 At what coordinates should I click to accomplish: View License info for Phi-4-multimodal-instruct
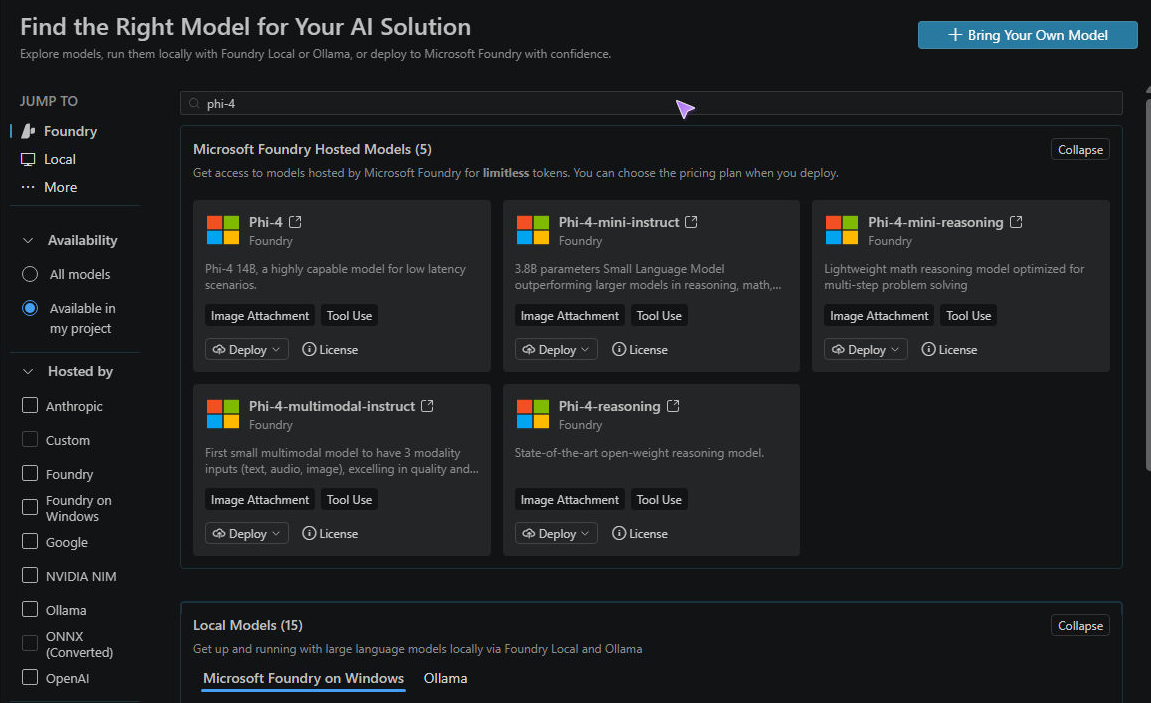330,533
